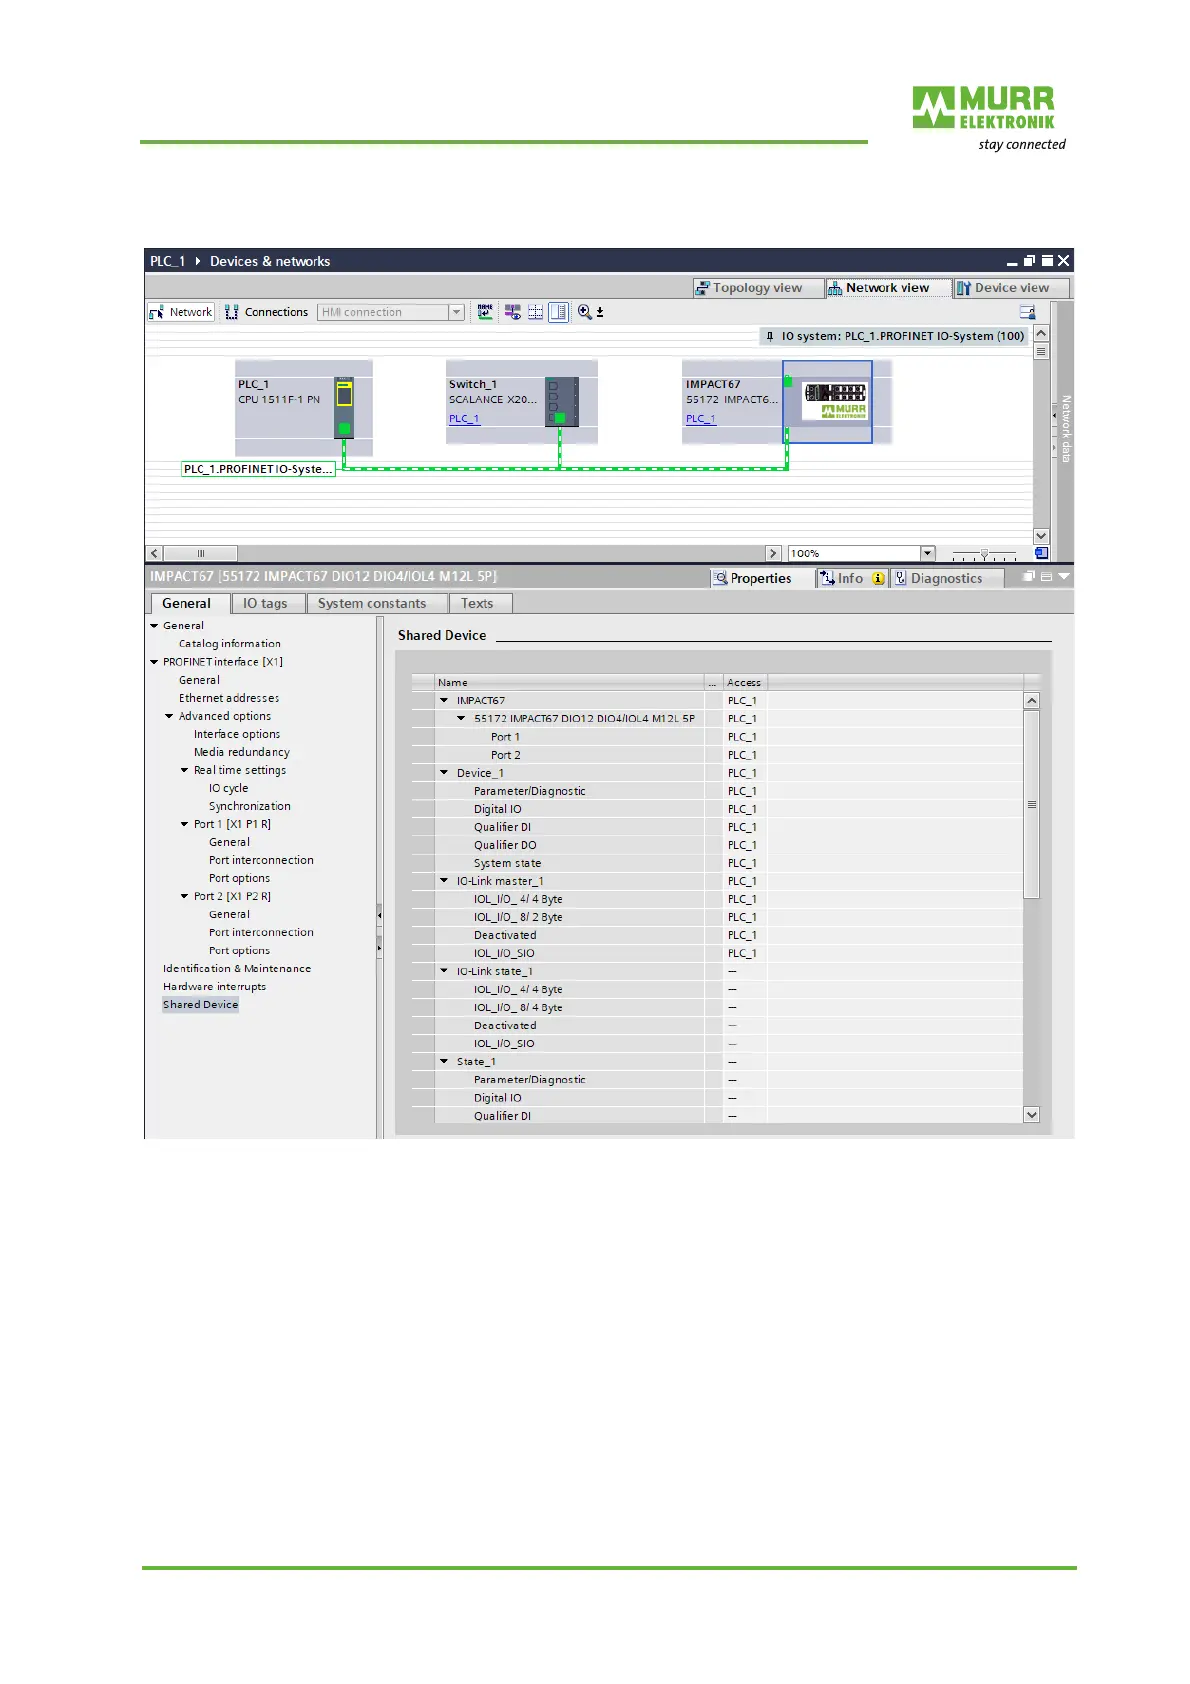Collapse Device_1 row in the table
The width and height of the screenshot is (1190, 1684).
coord(444,772)
